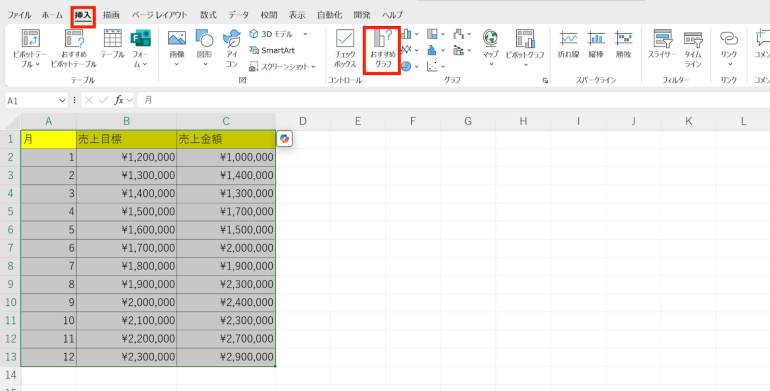This screenshot has width=770, height=391.
Task: Add a column sparkline (縦棒)
Action: (596, 44)
